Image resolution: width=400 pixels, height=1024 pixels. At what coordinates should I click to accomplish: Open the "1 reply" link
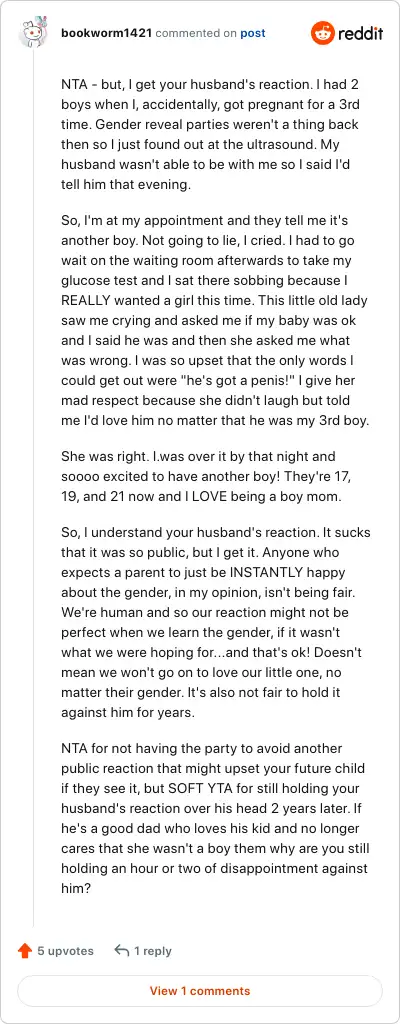pos(153,951)
